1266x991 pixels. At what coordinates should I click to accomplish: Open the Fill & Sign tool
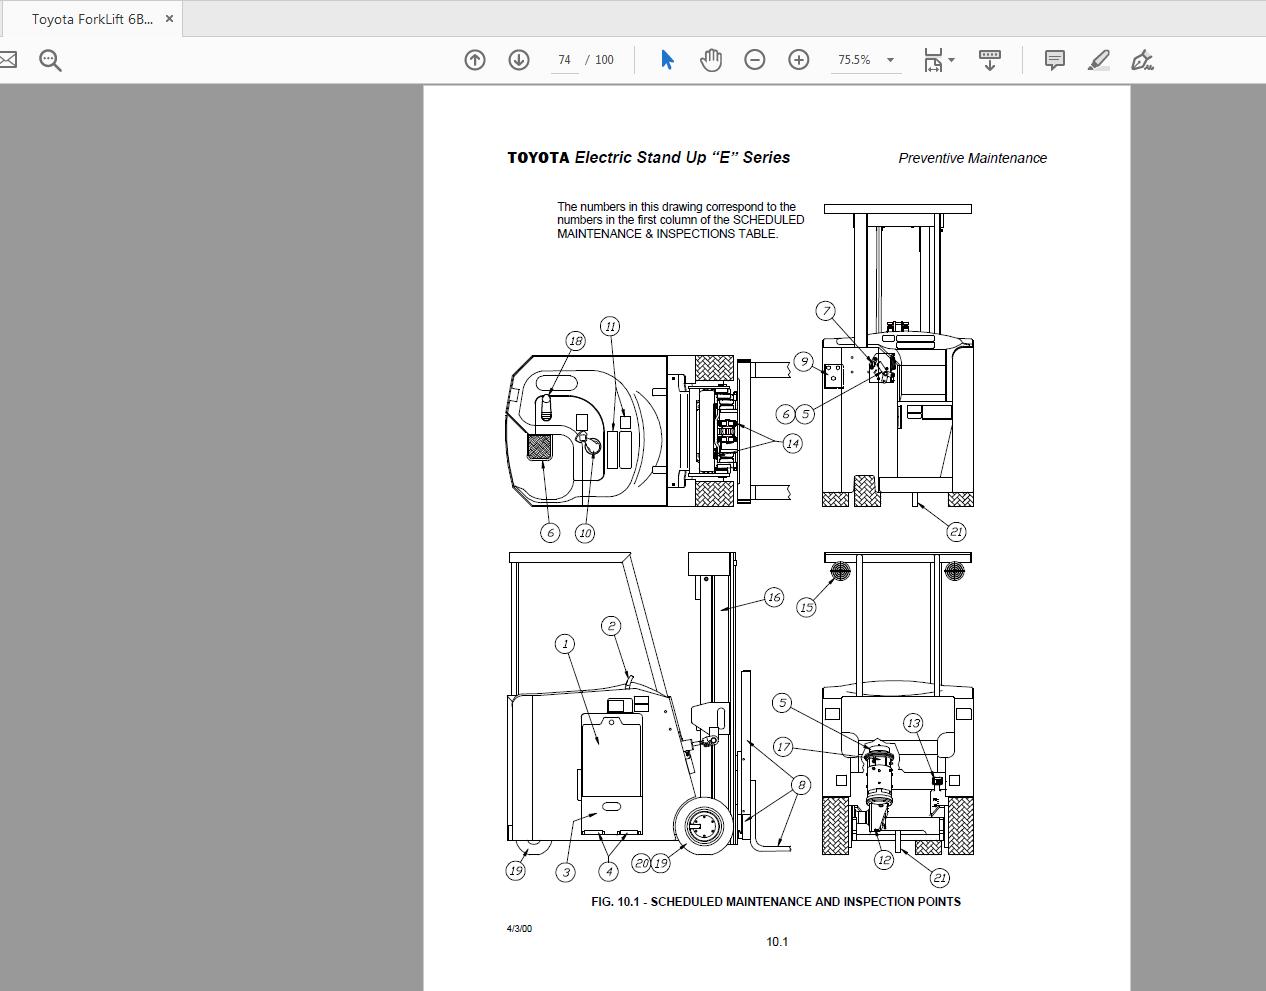click(1143, 60)
